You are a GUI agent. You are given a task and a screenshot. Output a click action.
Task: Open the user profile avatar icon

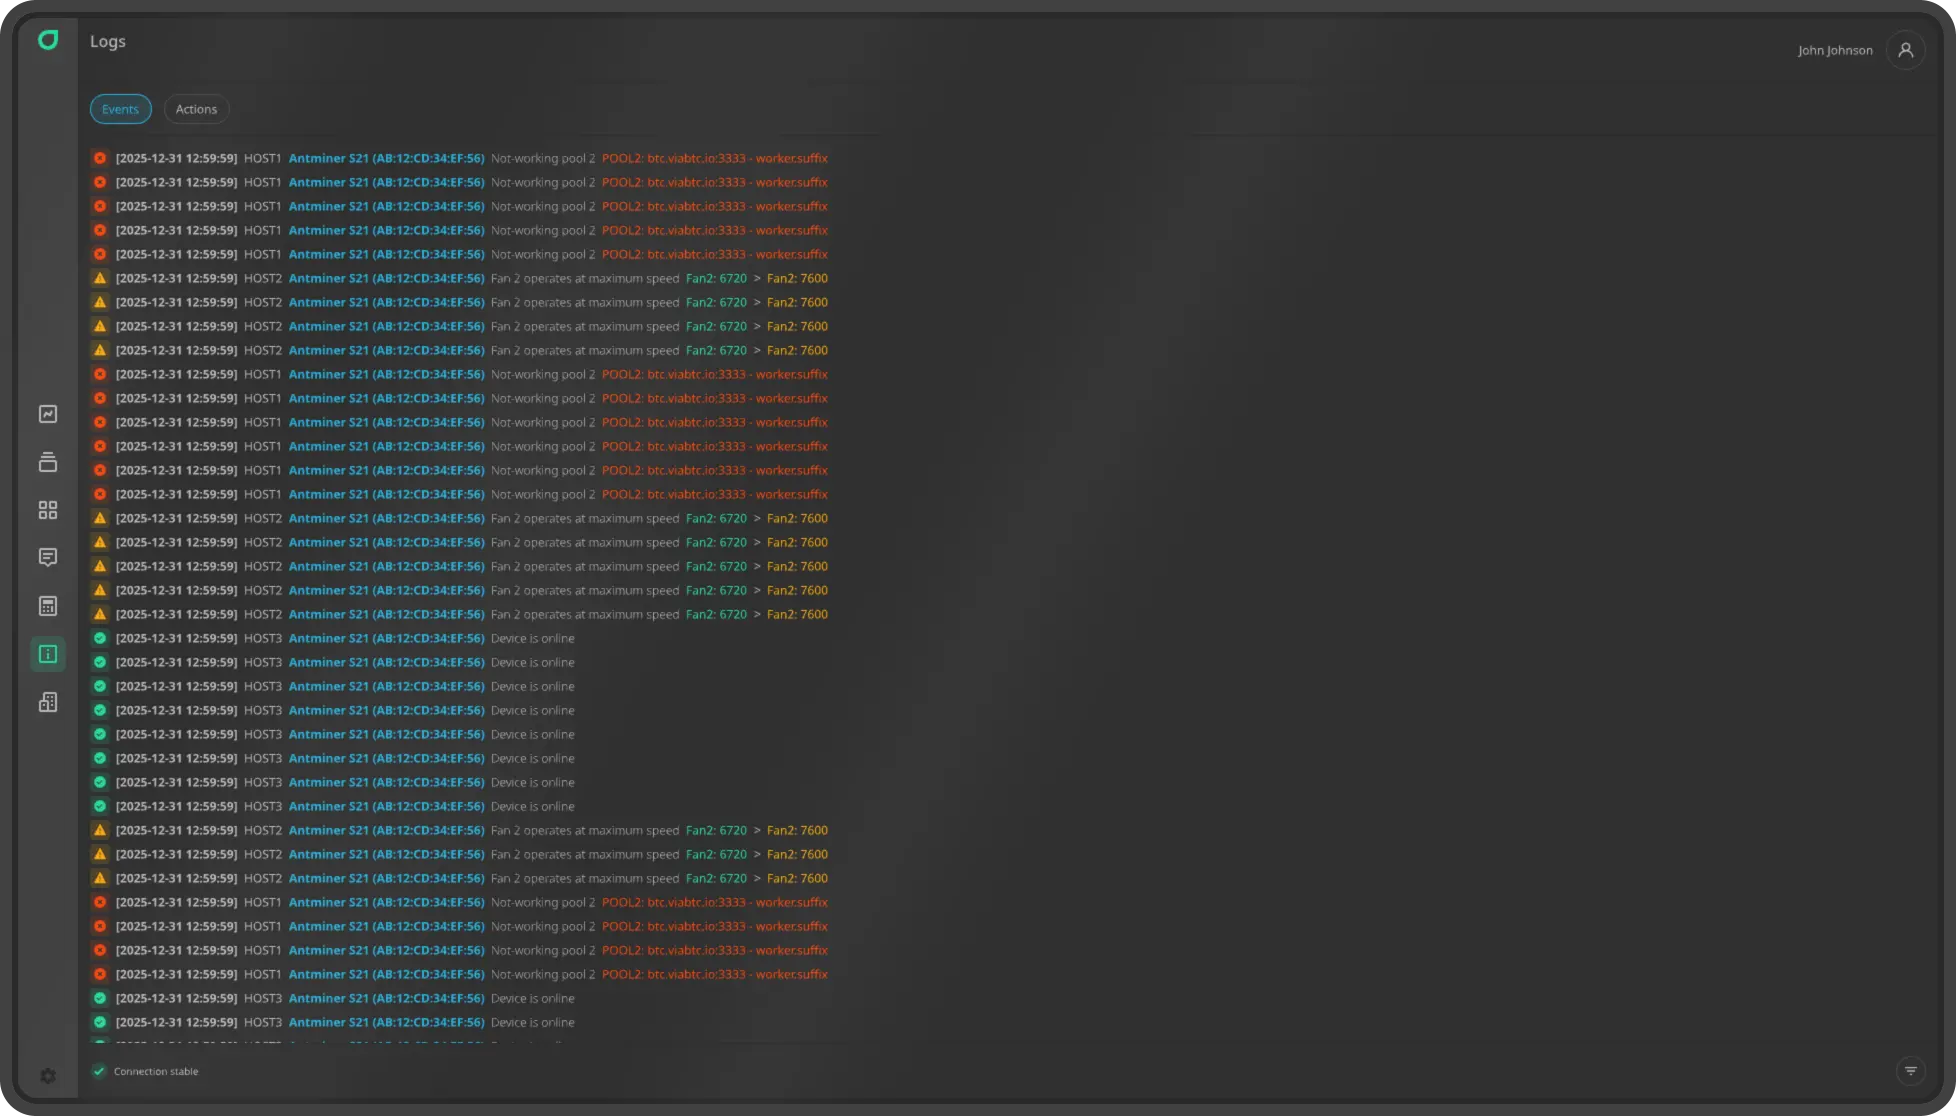pos(1905,50)
